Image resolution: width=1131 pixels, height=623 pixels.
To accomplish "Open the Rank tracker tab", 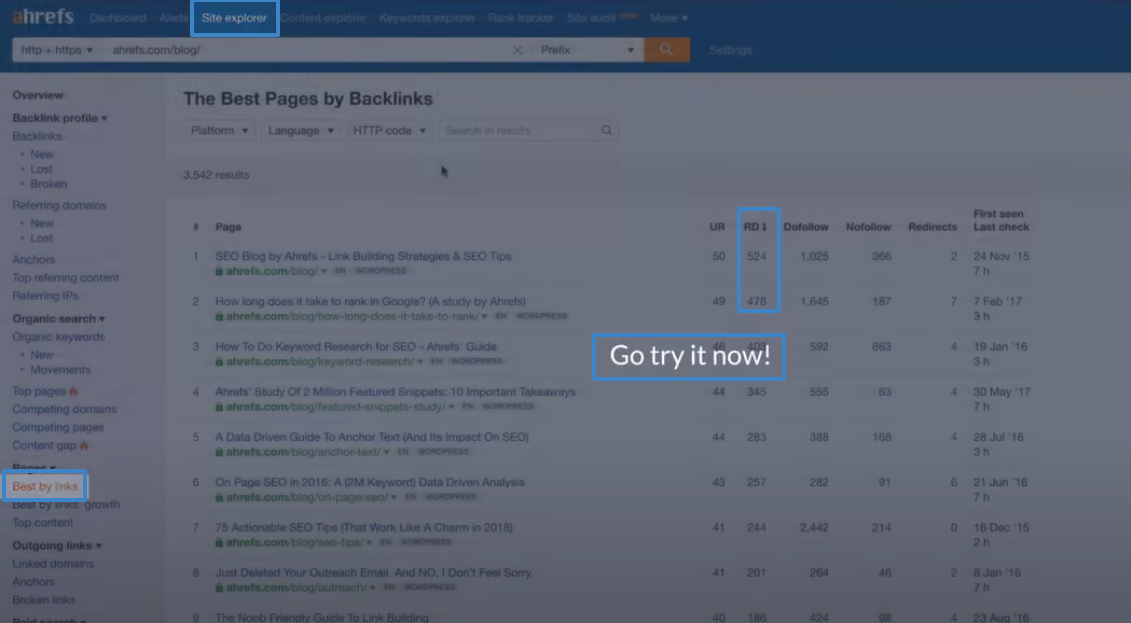I will (x=521, y=17).
